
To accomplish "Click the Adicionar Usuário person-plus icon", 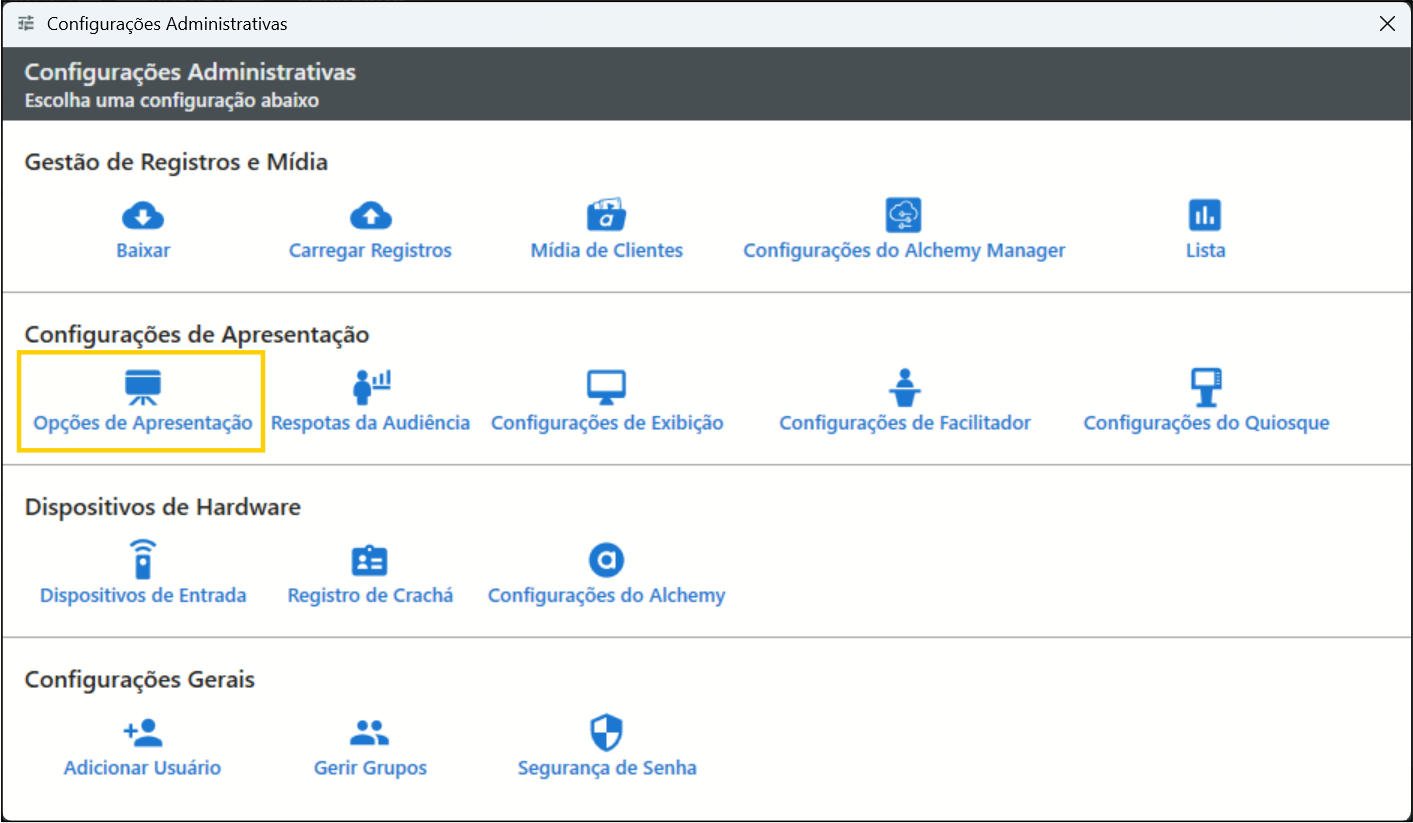I will tap(143, 733).
